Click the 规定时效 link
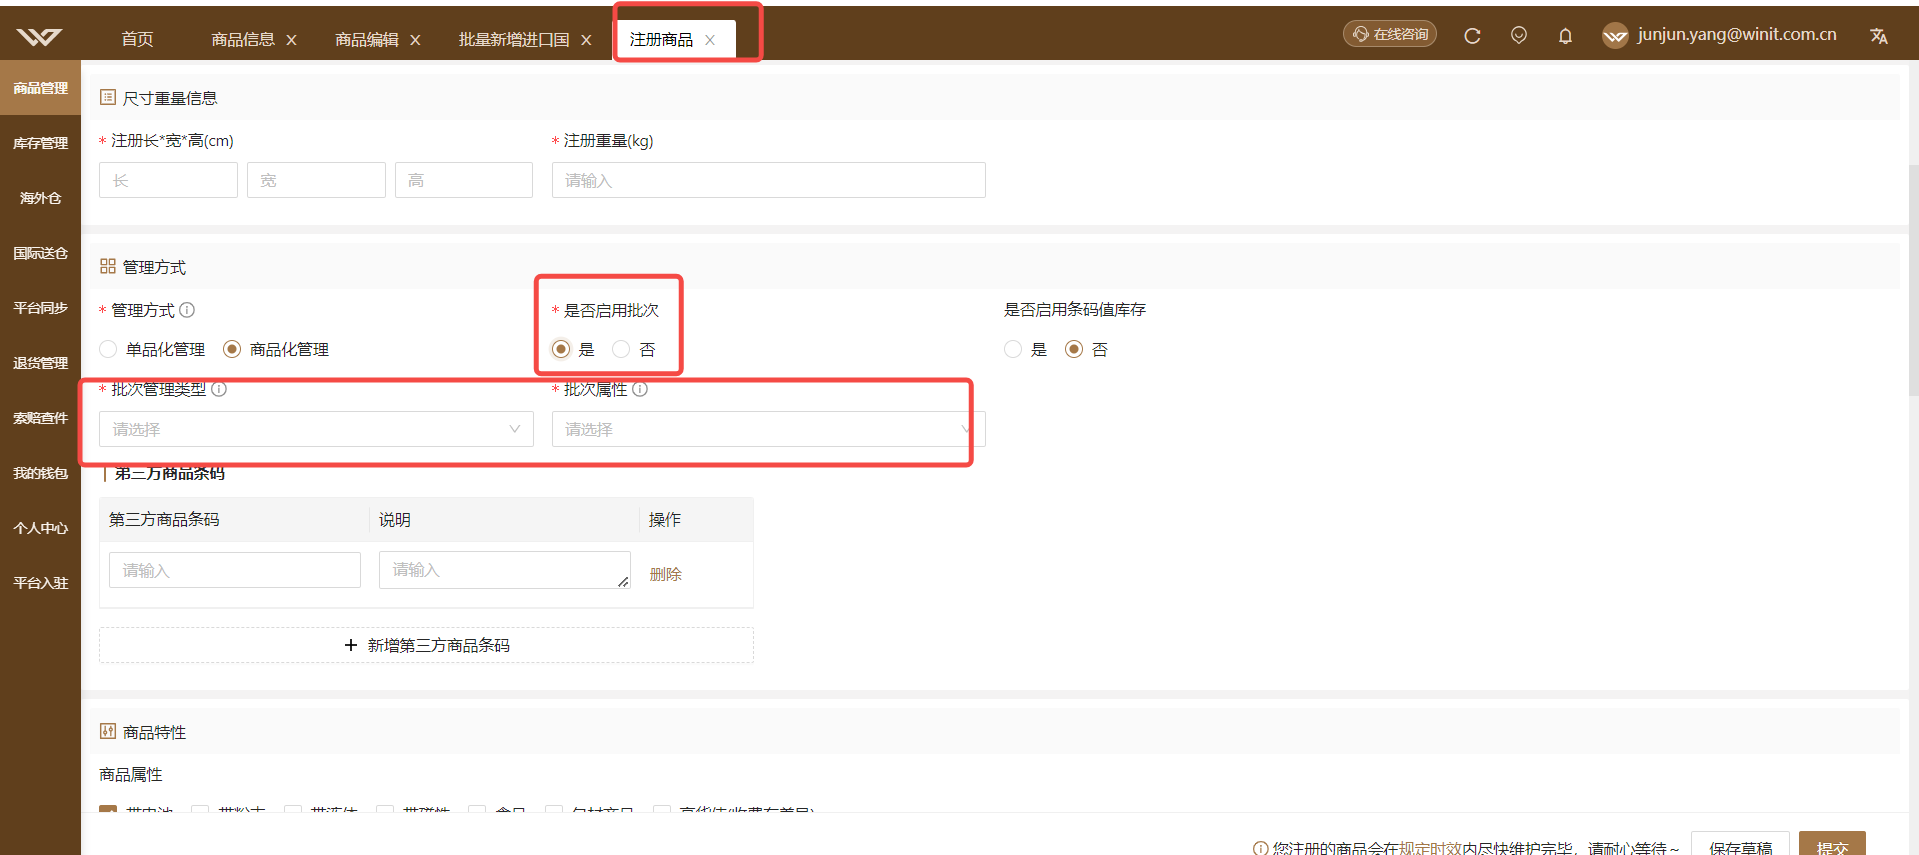 pos(1430,848)
